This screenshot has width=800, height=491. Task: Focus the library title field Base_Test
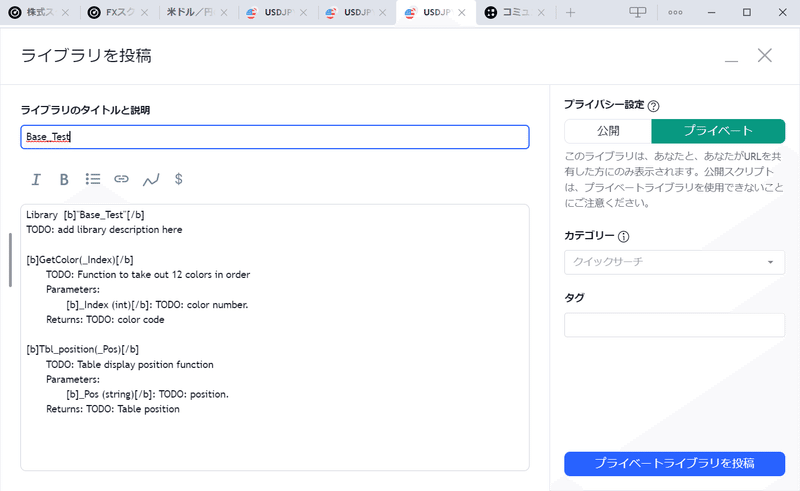(x=274, y=137)
